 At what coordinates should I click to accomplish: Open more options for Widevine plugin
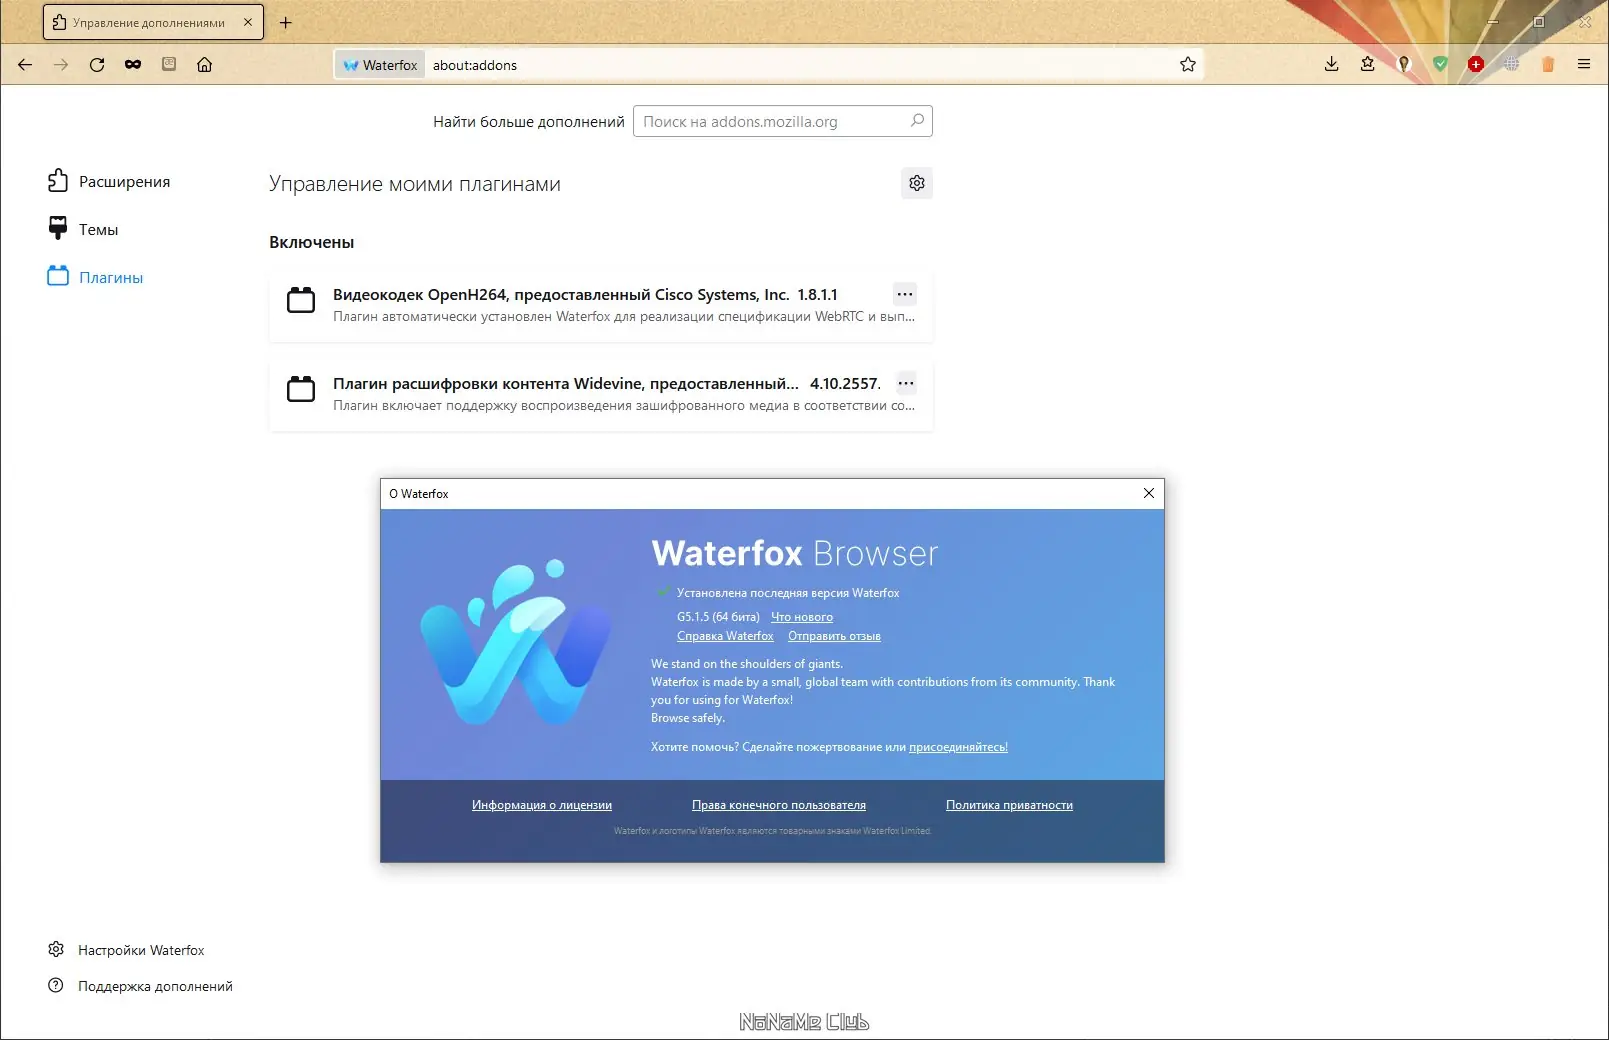906,383
